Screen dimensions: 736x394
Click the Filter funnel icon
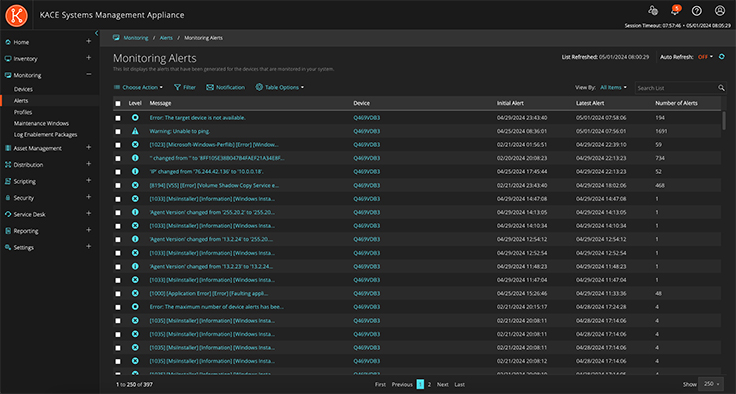[x=177, y=87]
